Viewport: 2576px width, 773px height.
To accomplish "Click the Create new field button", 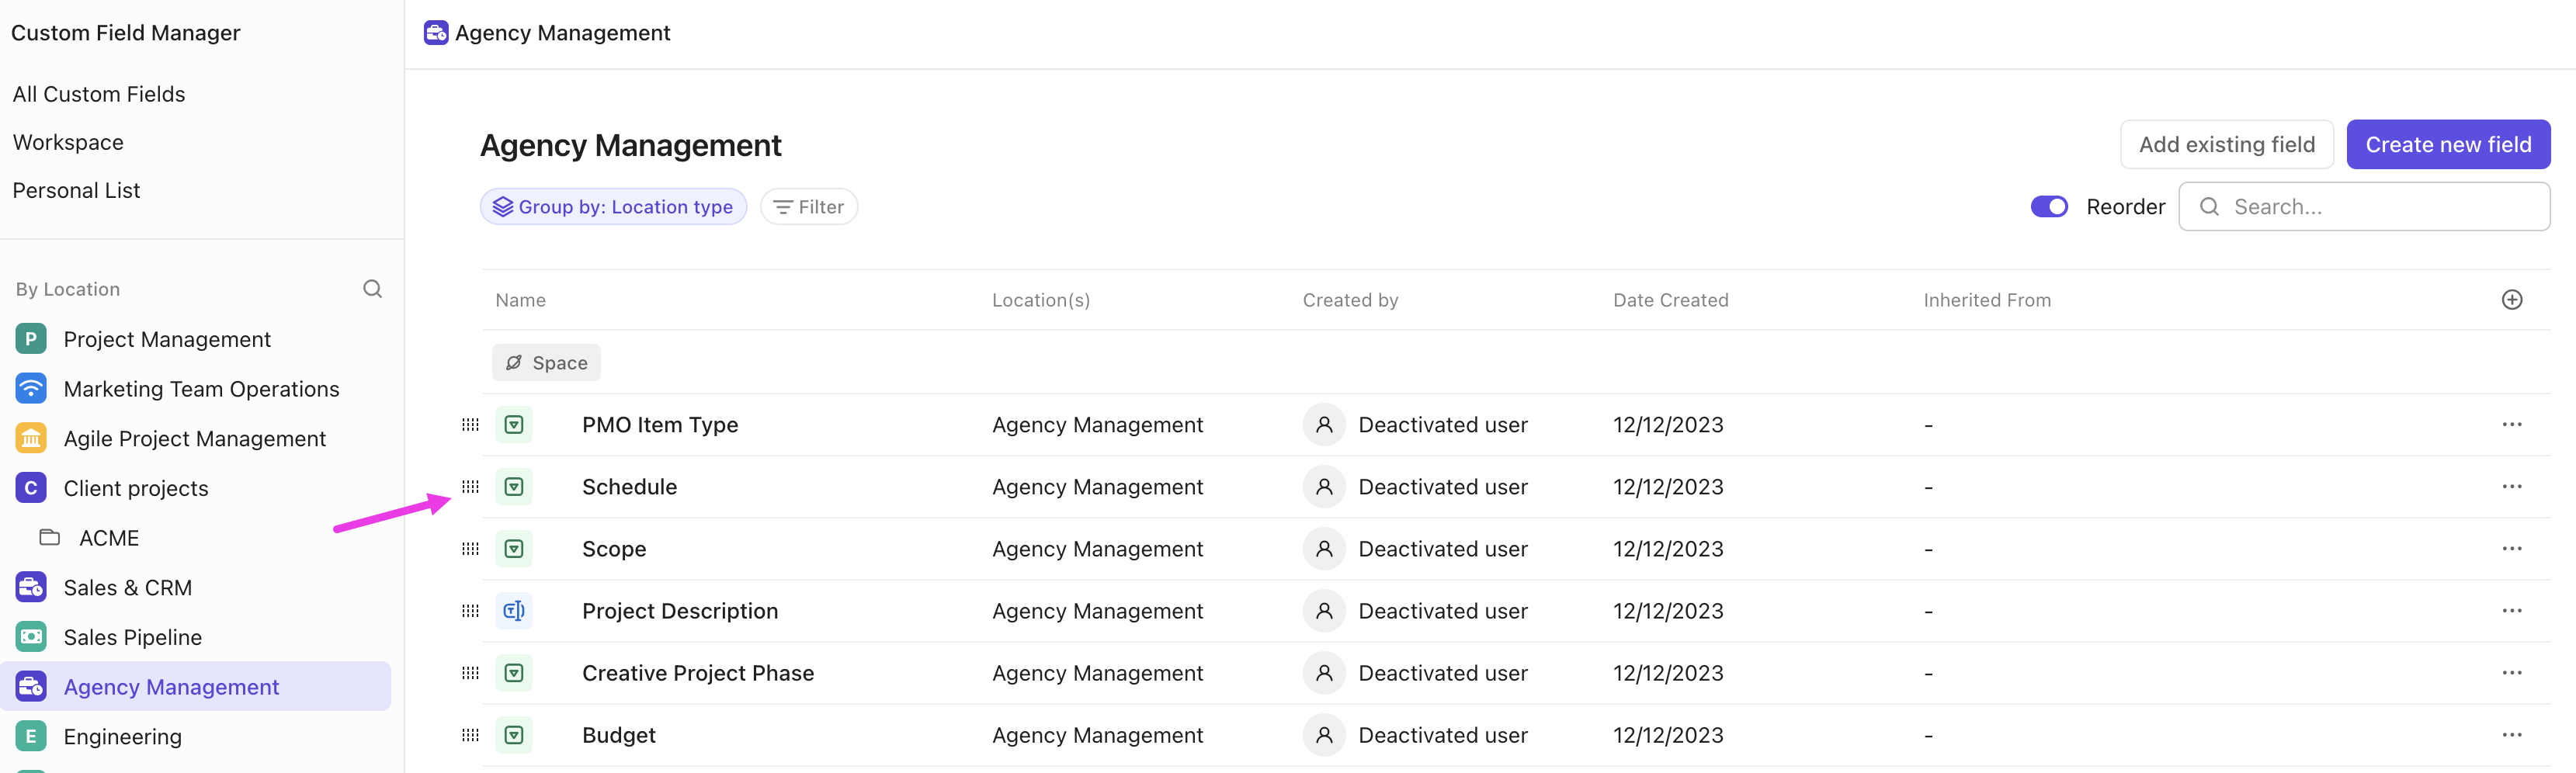I will click(2447, 145).
